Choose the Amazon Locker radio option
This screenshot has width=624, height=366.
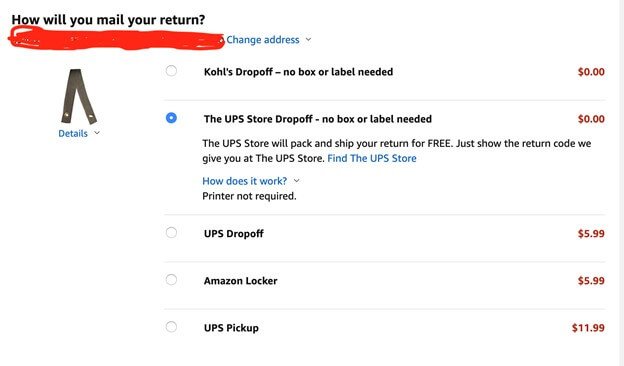coord(171,280)
